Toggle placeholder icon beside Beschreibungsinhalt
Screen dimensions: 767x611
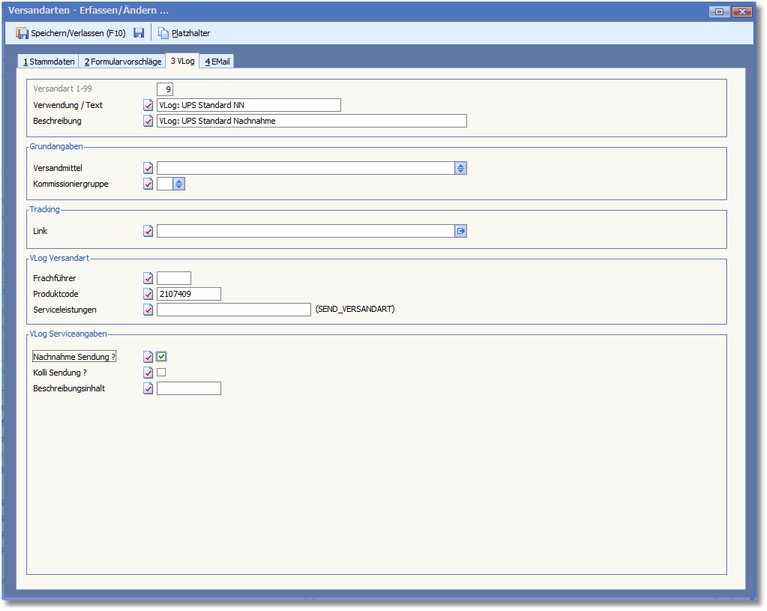click(x=148, y=388)
